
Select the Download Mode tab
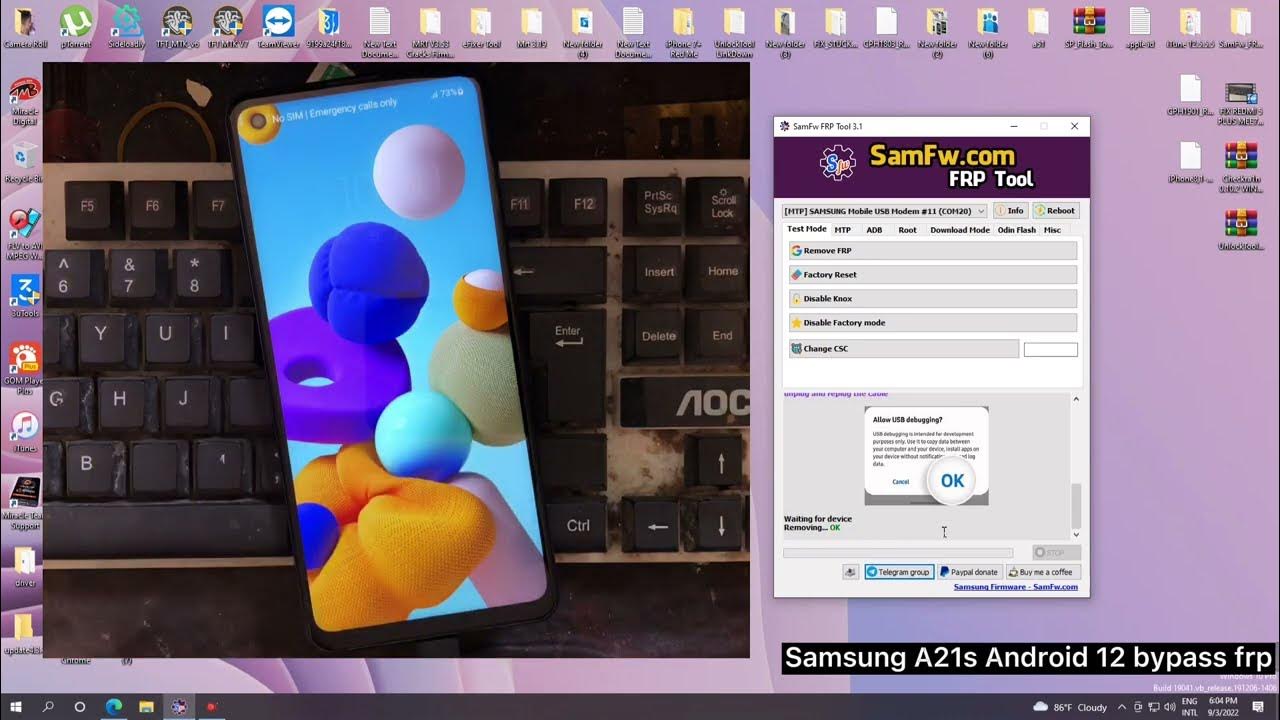[960, 230]
